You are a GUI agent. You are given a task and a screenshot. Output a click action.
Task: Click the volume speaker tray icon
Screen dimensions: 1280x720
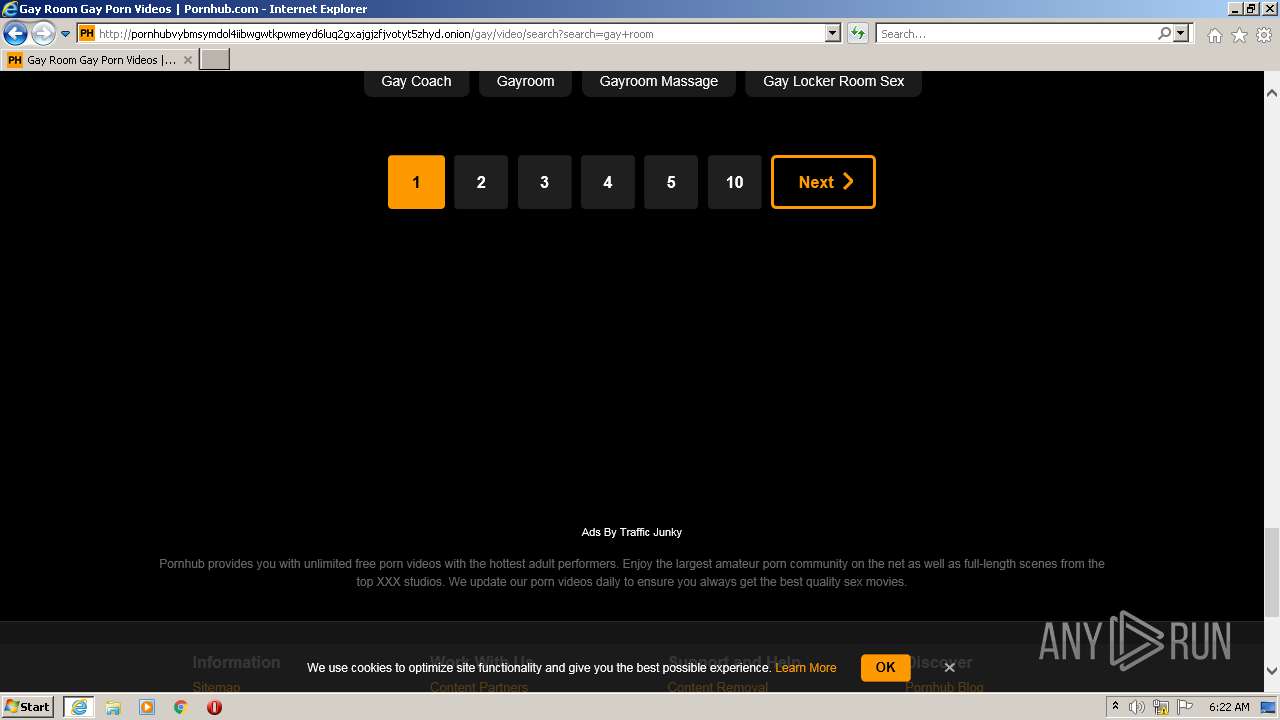click(x=1137, y=707)
